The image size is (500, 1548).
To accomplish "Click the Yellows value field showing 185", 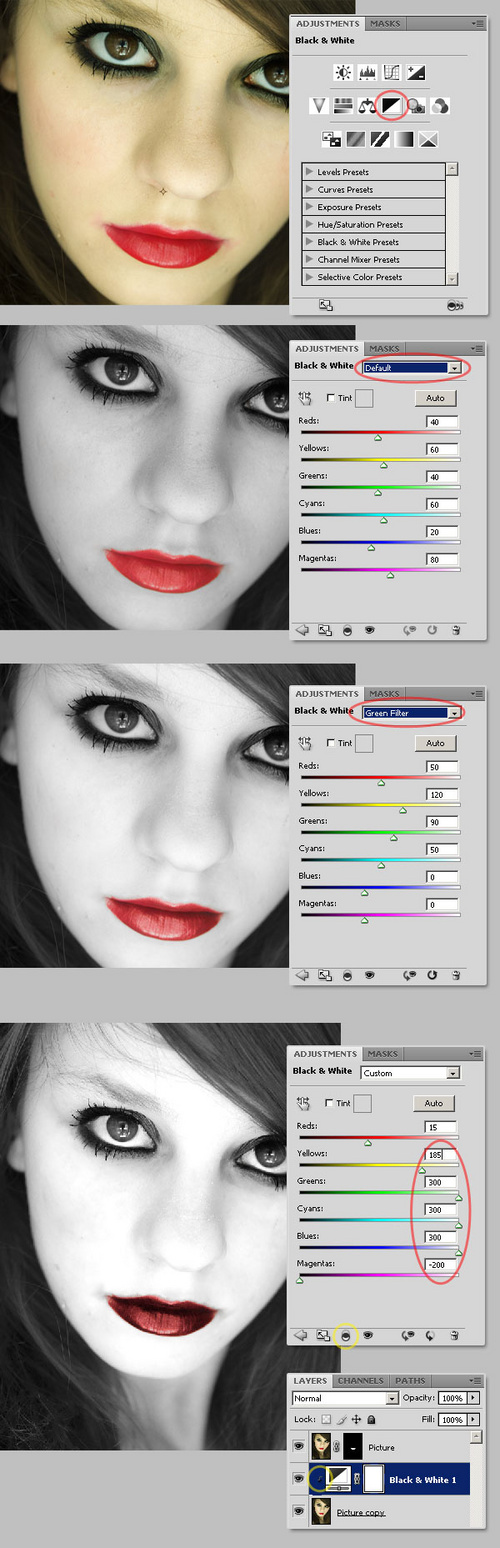I will tap(441, 1155).
